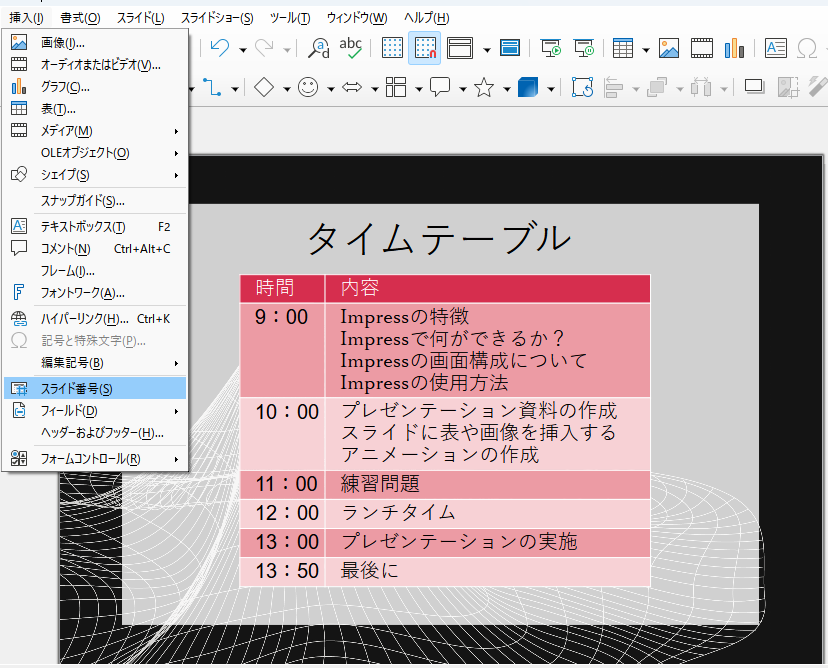Open dropdown arrow beside Undo
This screenshot has width=828, height=668.
coord(243,50)
